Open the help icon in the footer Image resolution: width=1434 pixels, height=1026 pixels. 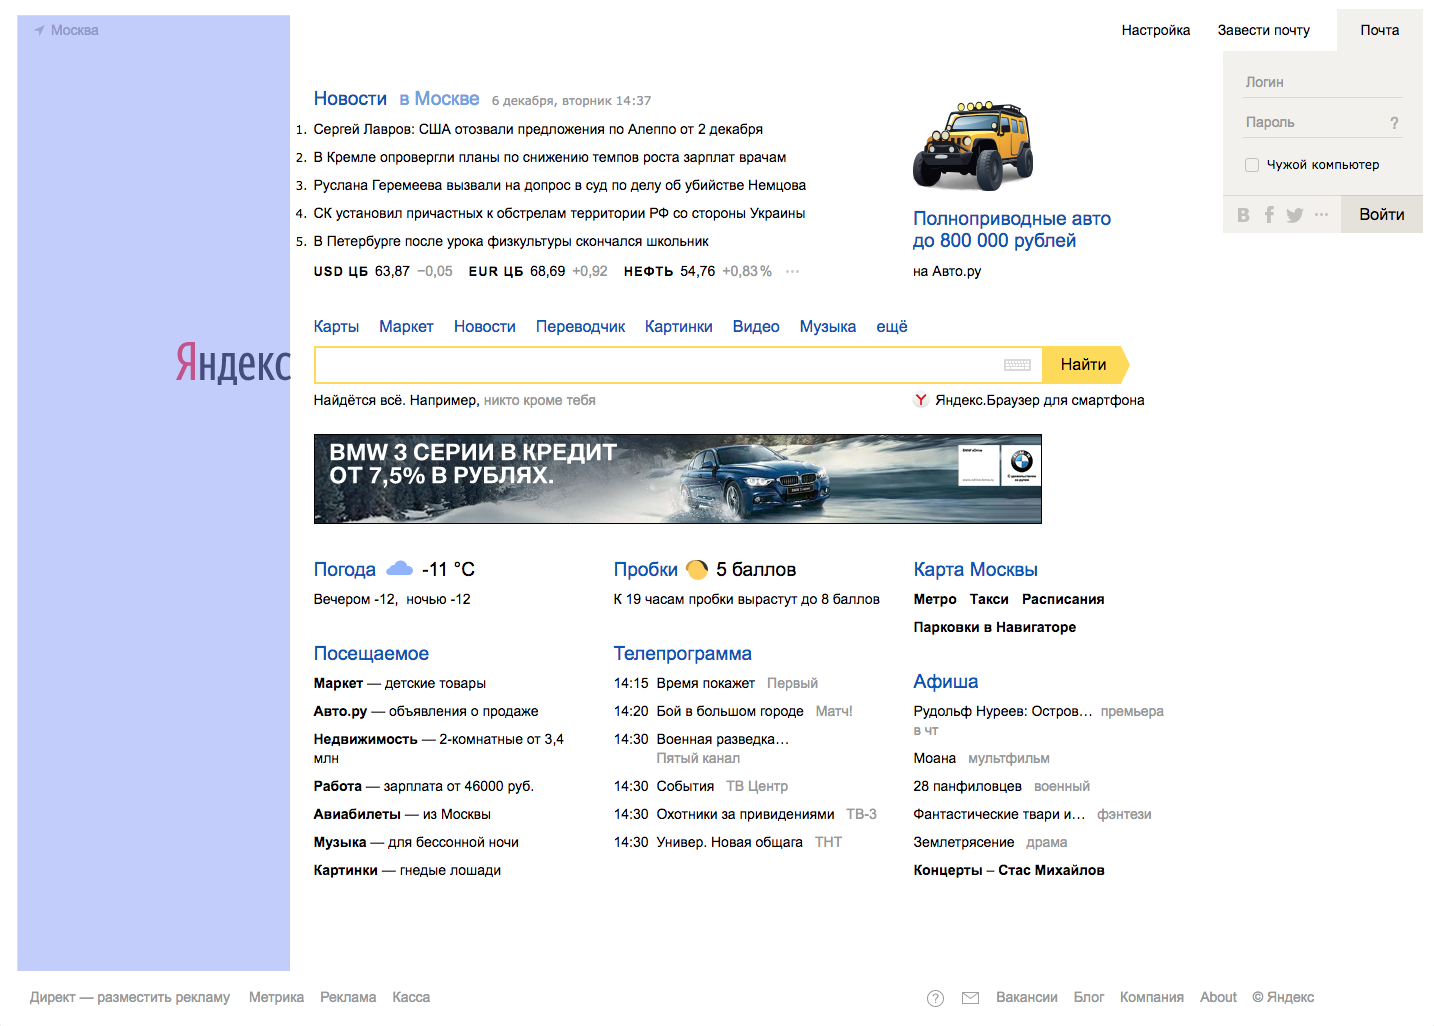click(x=935, y=998)
